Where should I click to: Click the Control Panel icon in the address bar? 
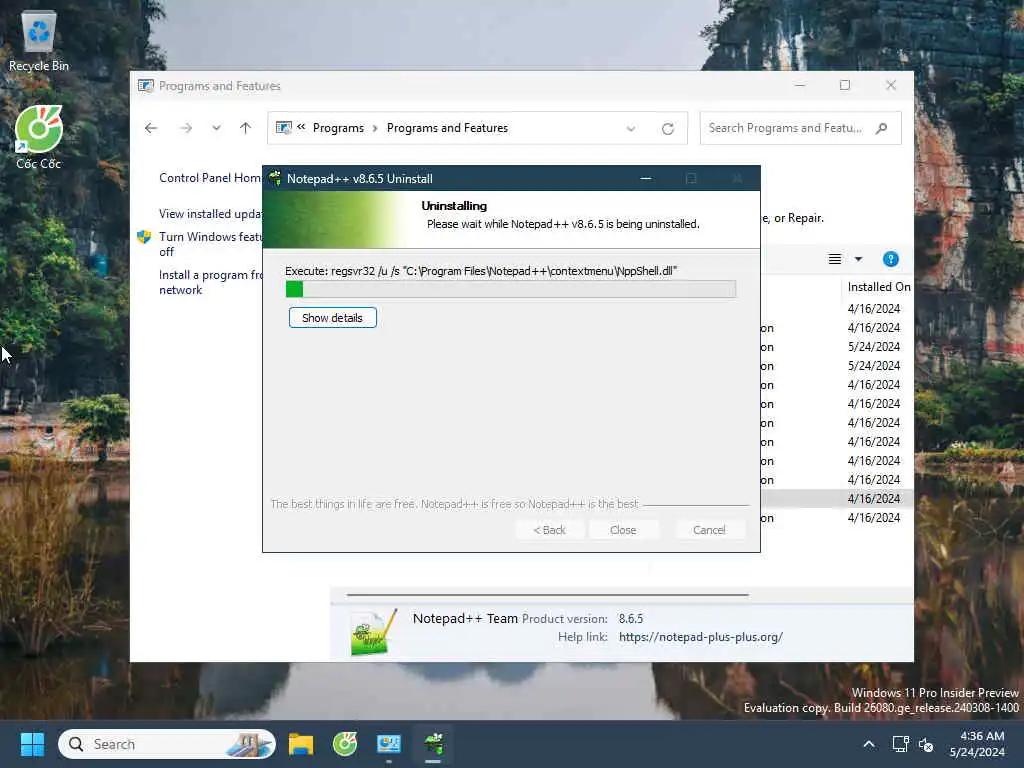tap(283, 128)
